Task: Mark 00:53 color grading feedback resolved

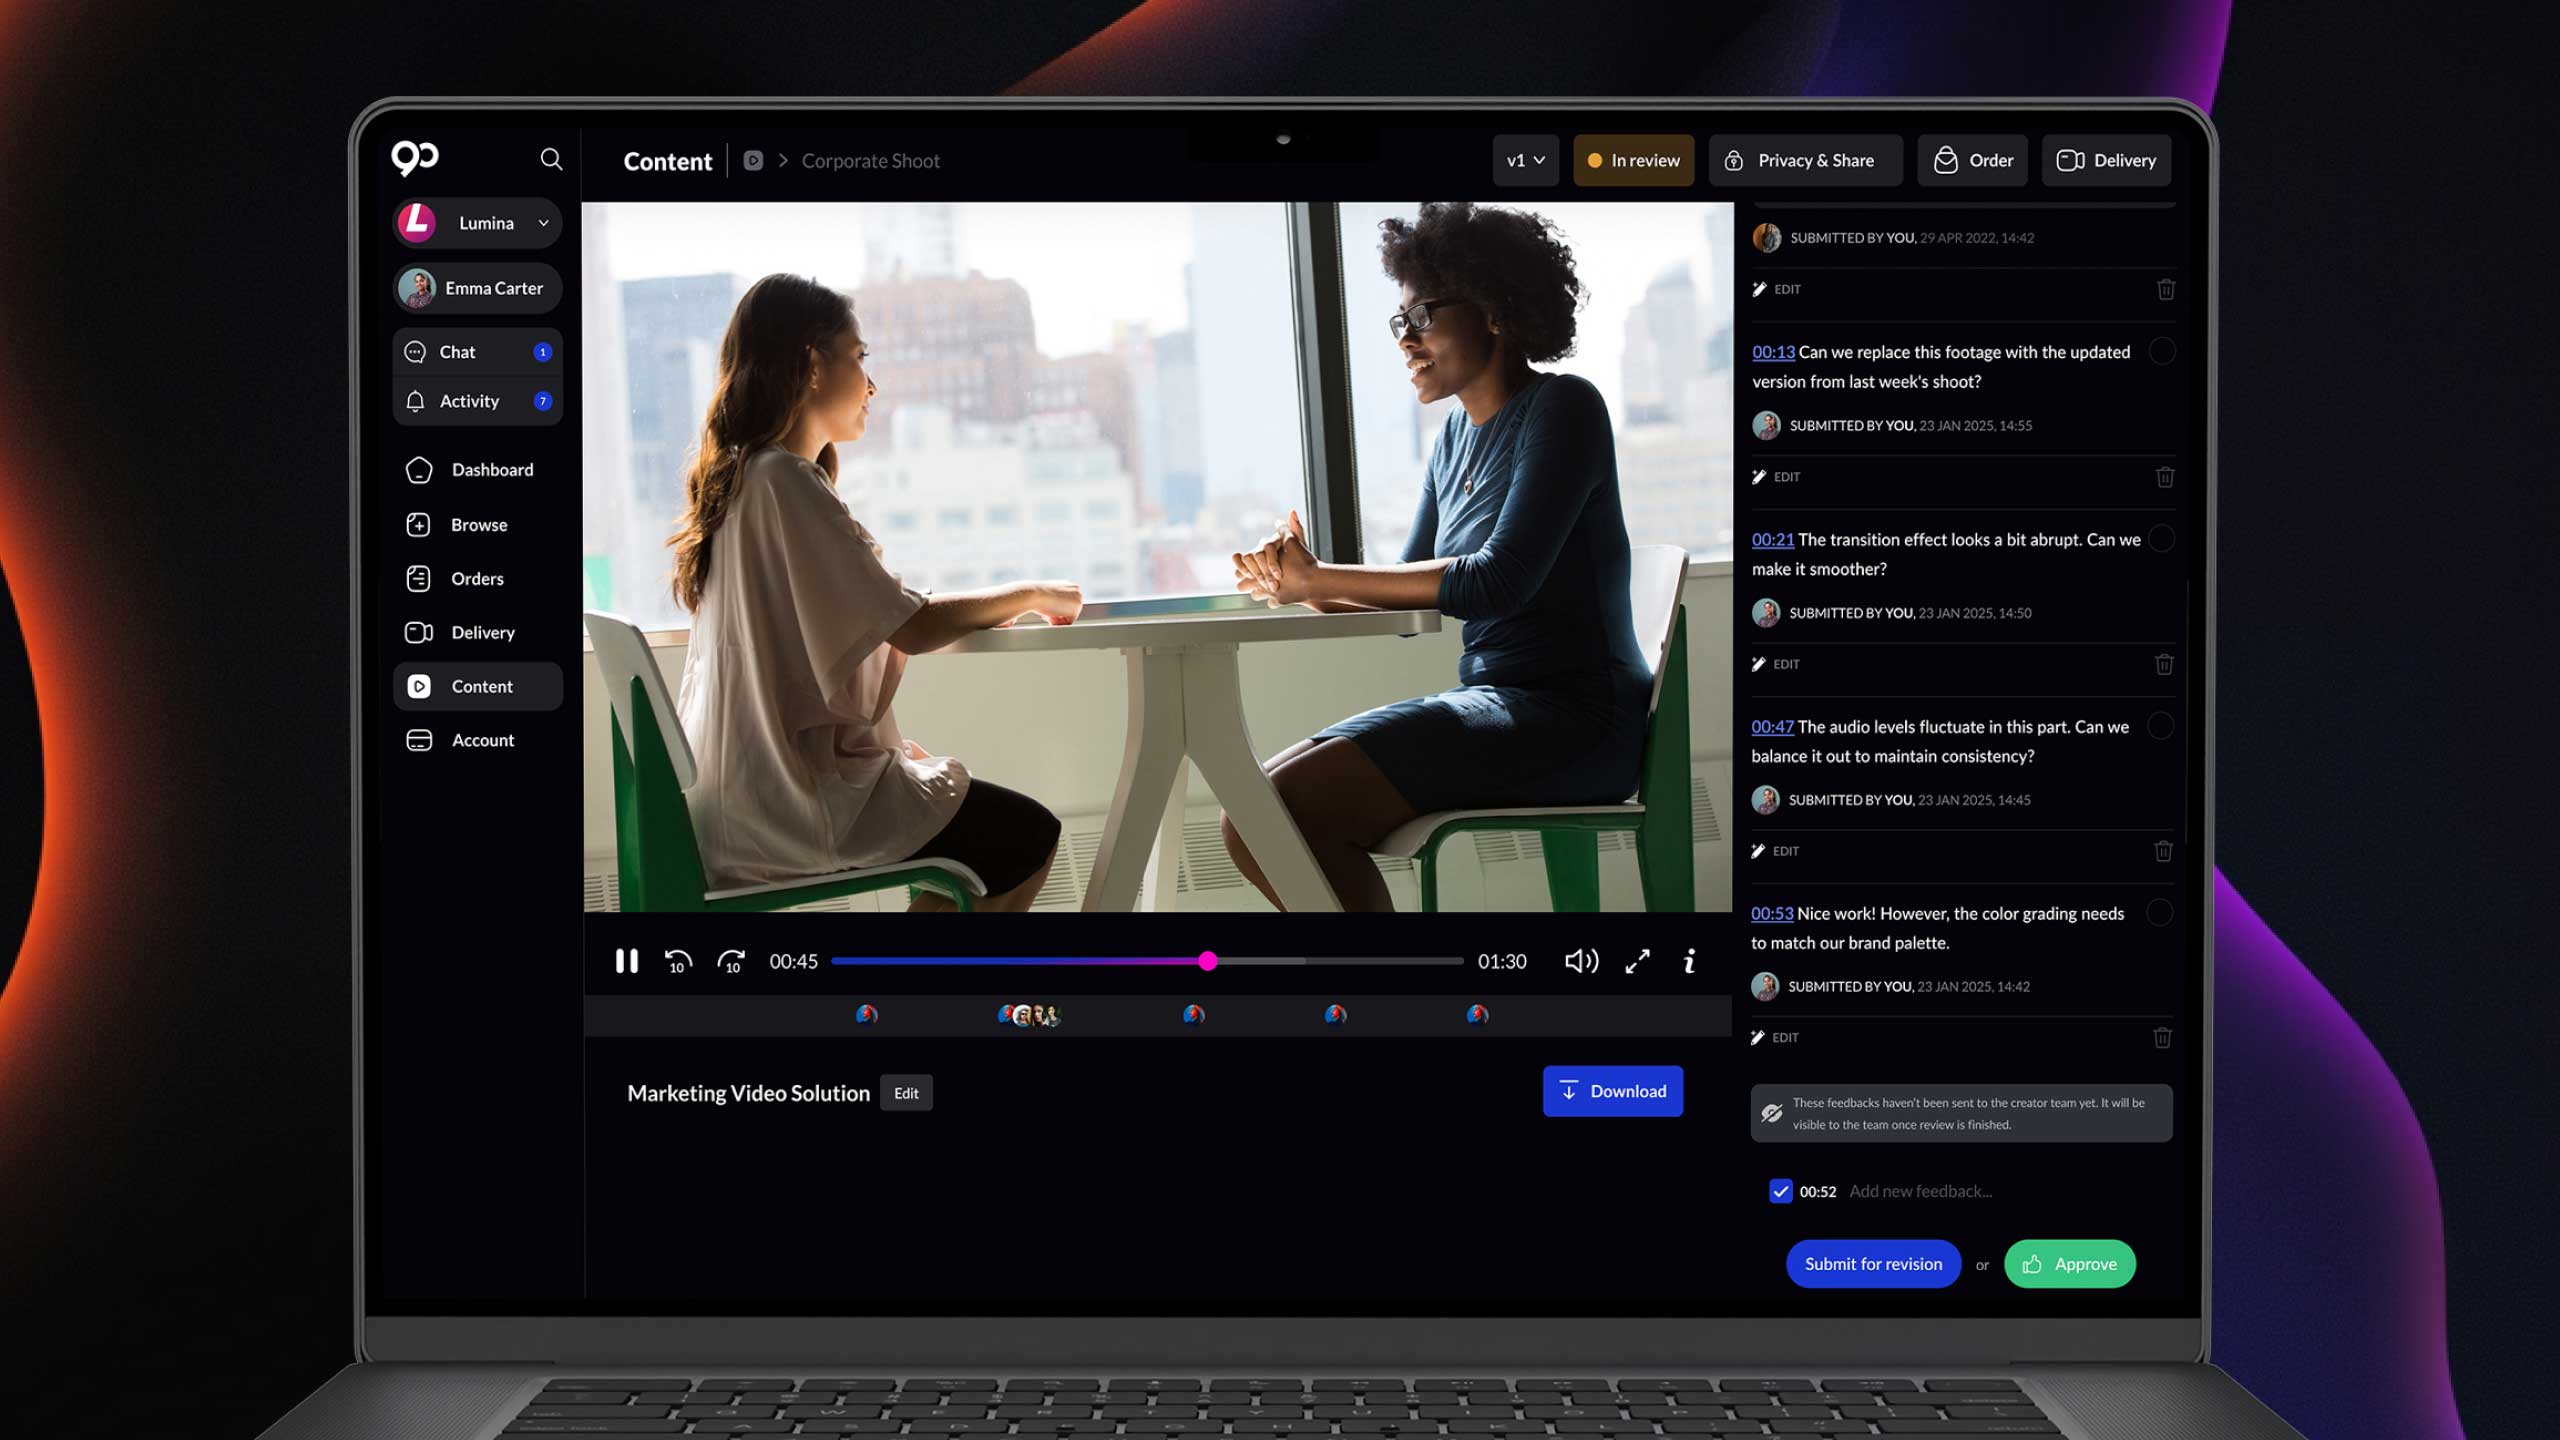Action: [2159, 912]
